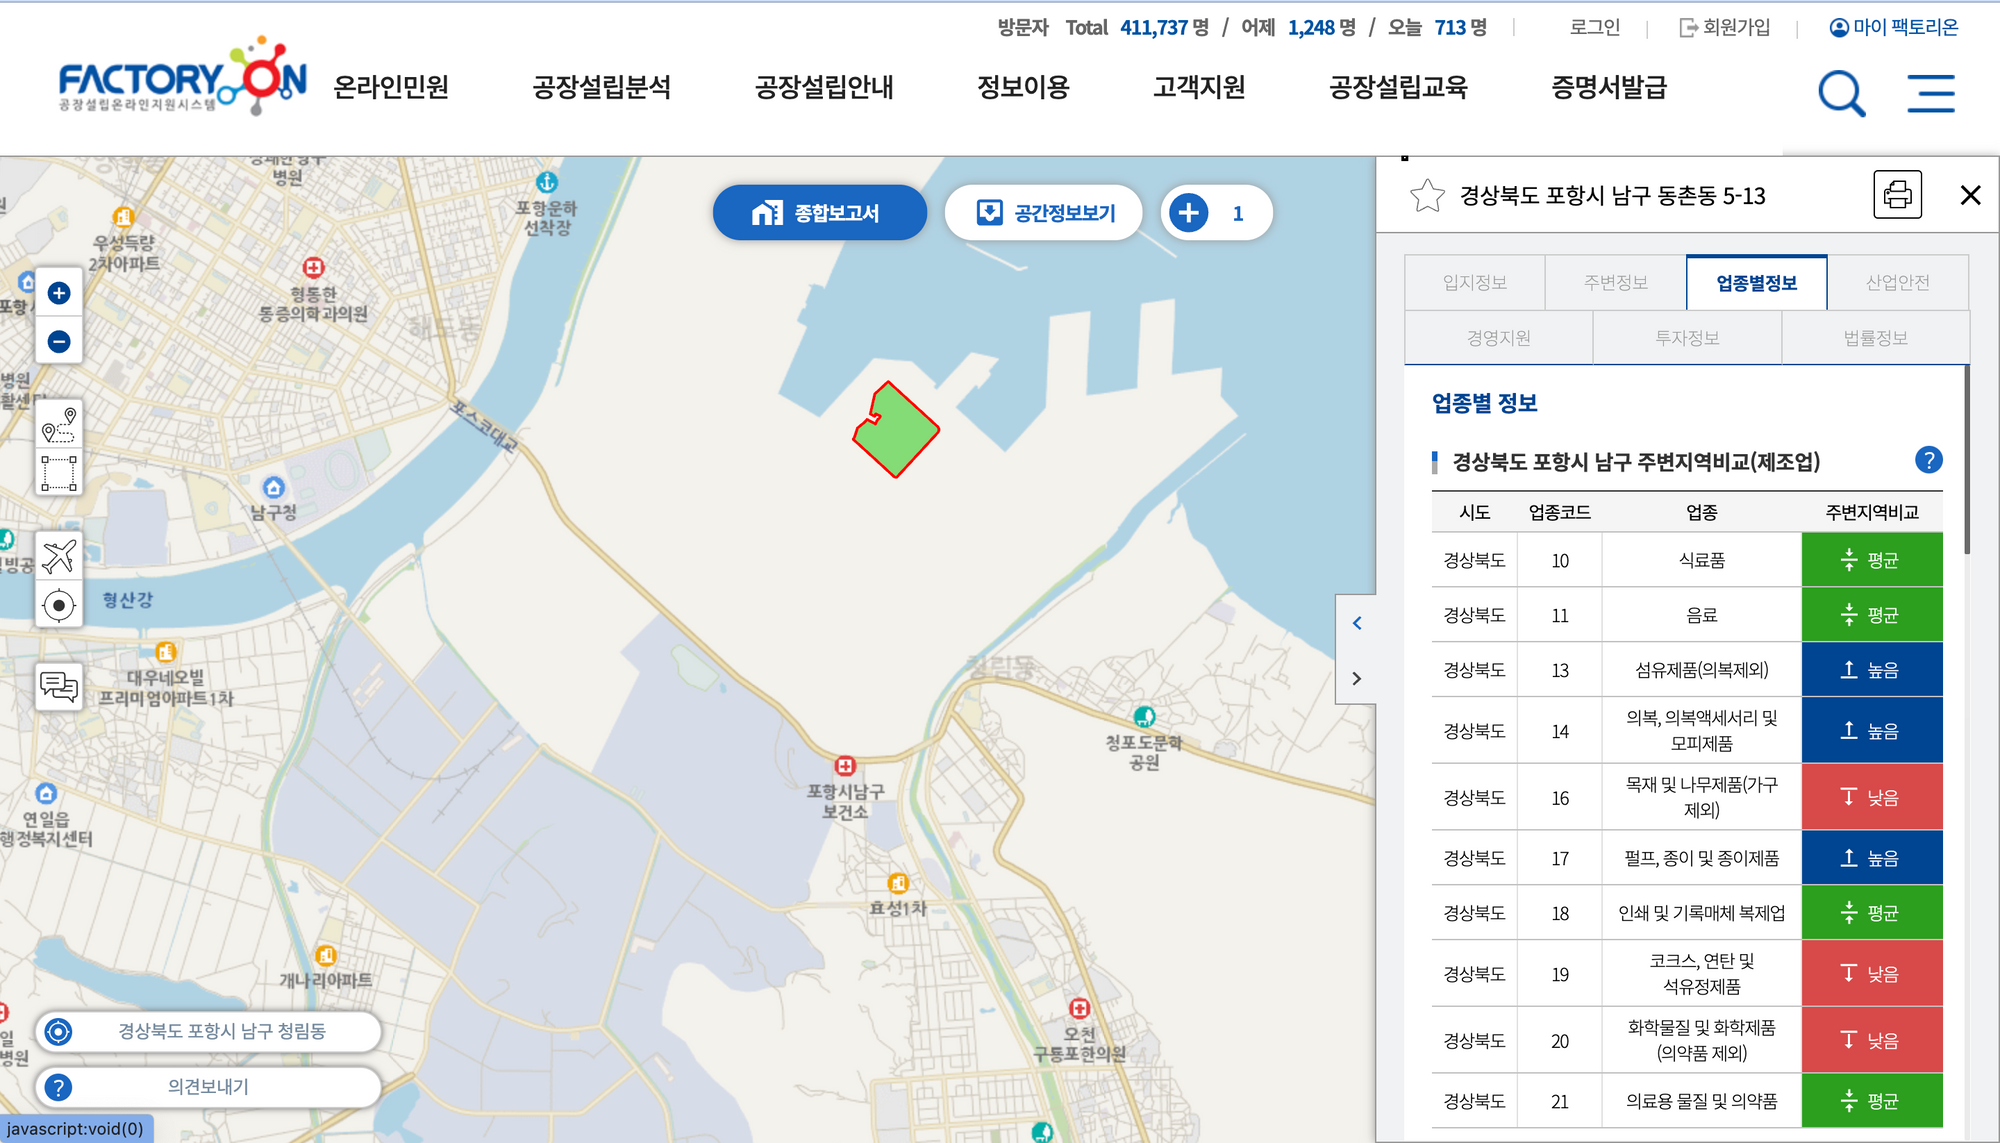2000x1143 pixels.
Task: Click the help question mark beside 주변지역비교
Action: (1929, 461)
